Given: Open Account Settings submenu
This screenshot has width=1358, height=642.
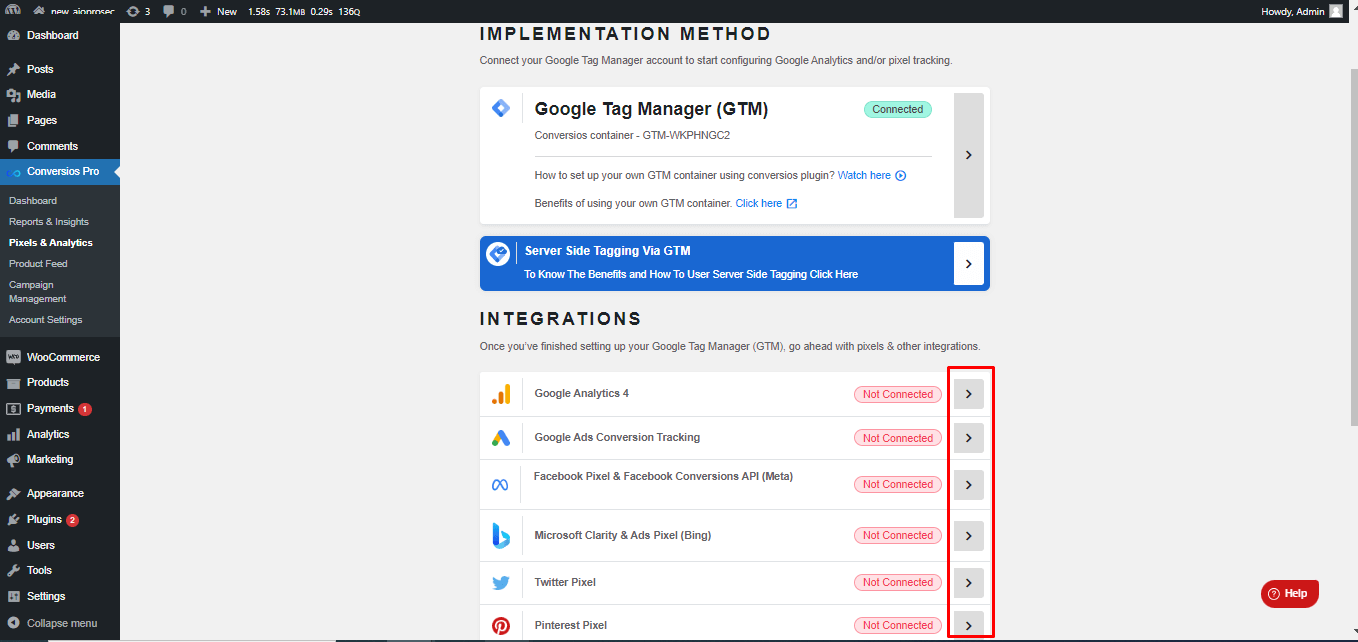Looking at the screenshot, I should tap(46, 319).
